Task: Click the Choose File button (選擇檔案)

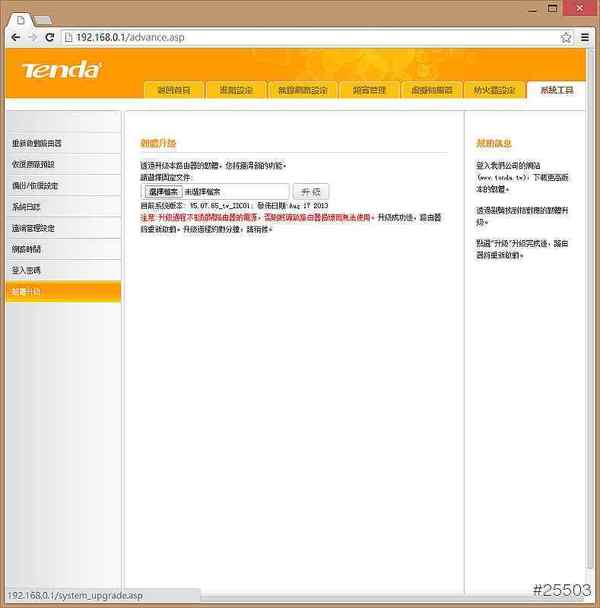Action: pos(163,192)
